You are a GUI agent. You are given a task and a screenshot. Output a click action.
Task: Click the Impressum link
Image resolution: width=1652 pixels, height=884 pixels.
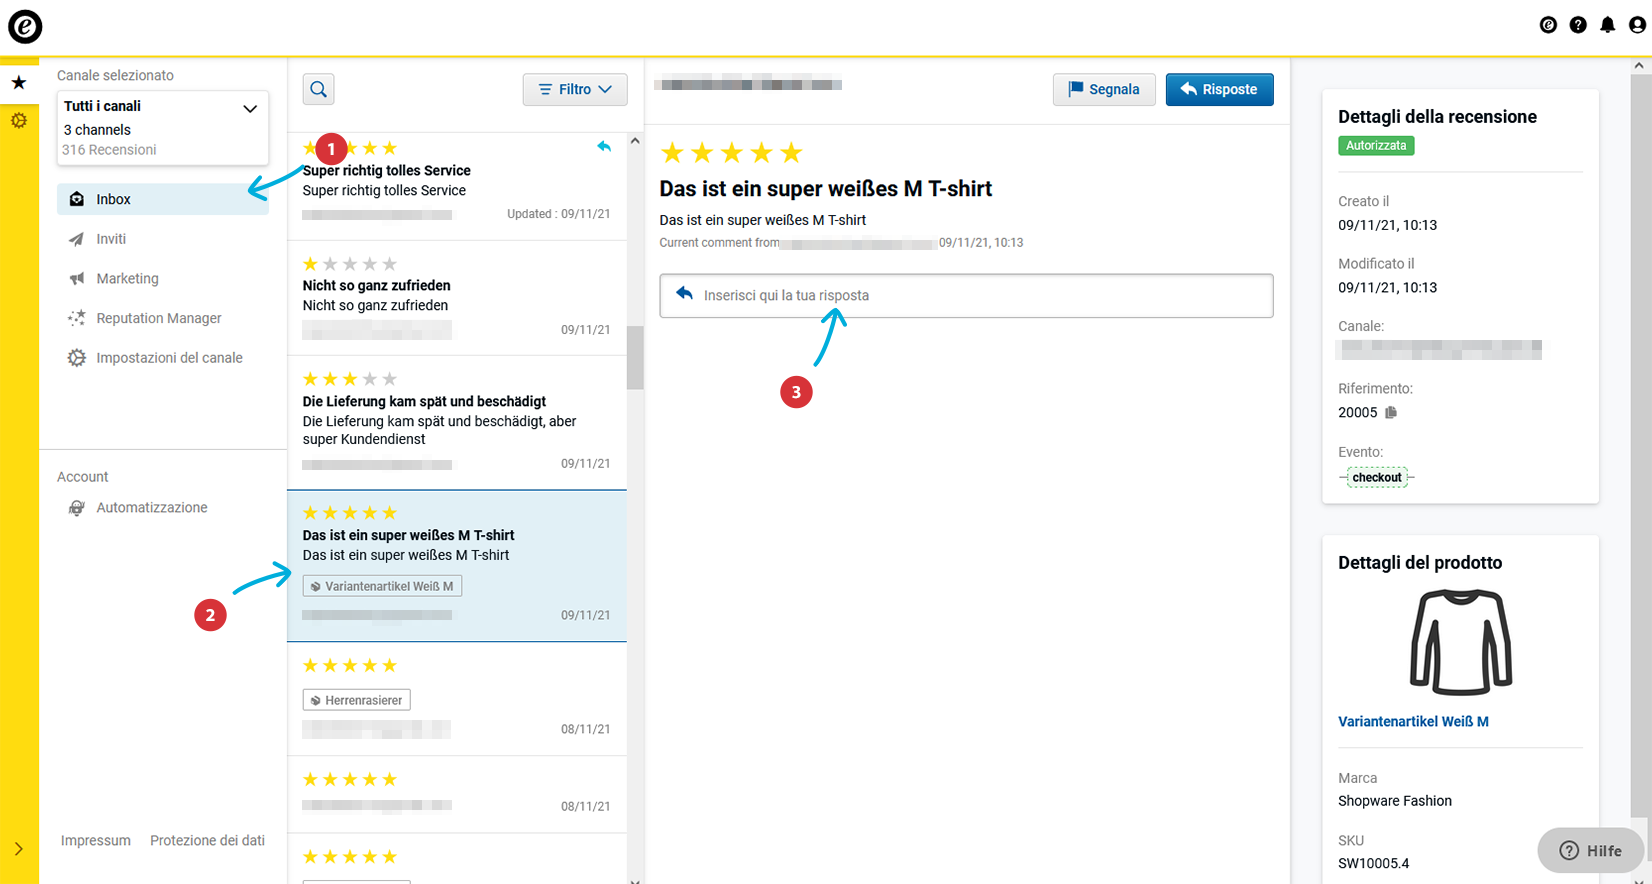[x=96, y=841]
